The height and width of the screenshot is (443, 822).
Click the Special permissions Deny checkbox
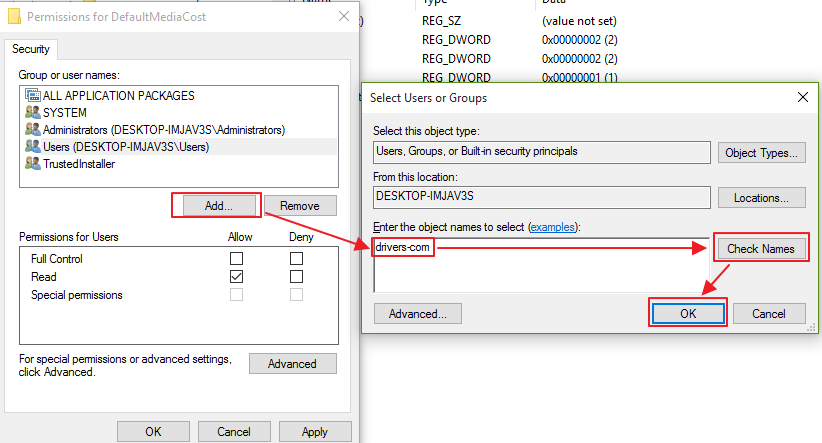296,295
